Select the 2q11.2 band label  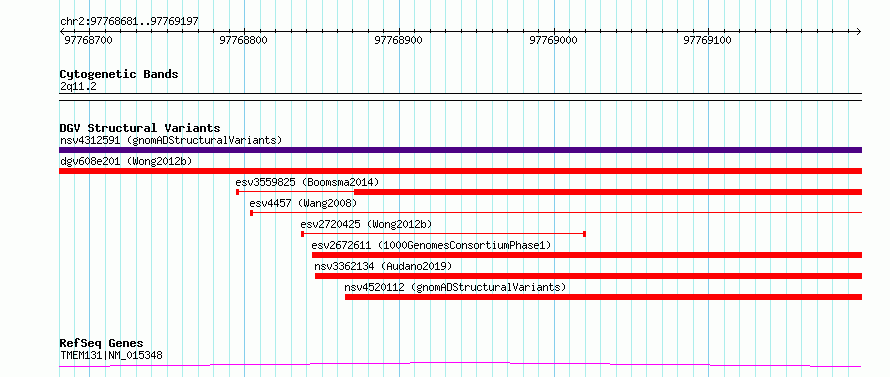point(78,86)
